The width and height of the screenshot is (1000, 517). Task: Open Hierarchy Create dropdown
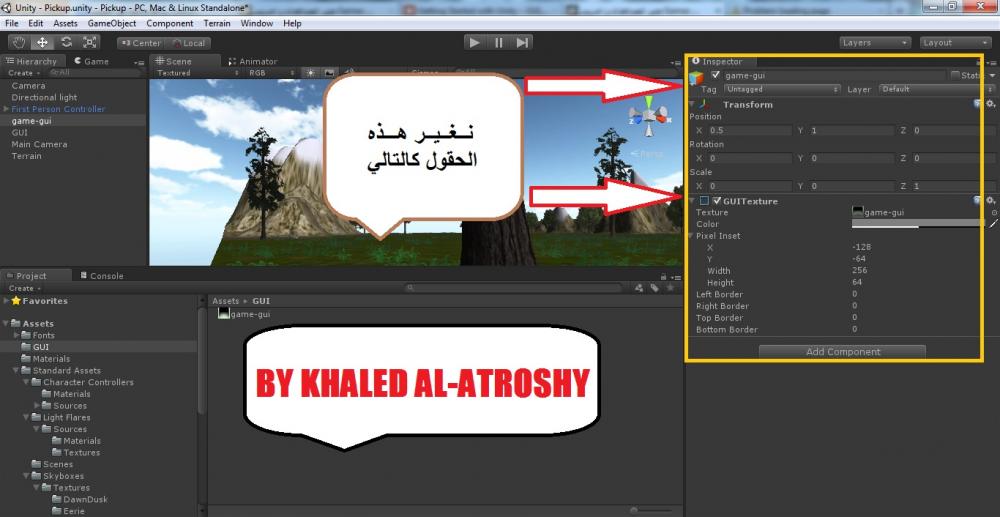point(23,73)
